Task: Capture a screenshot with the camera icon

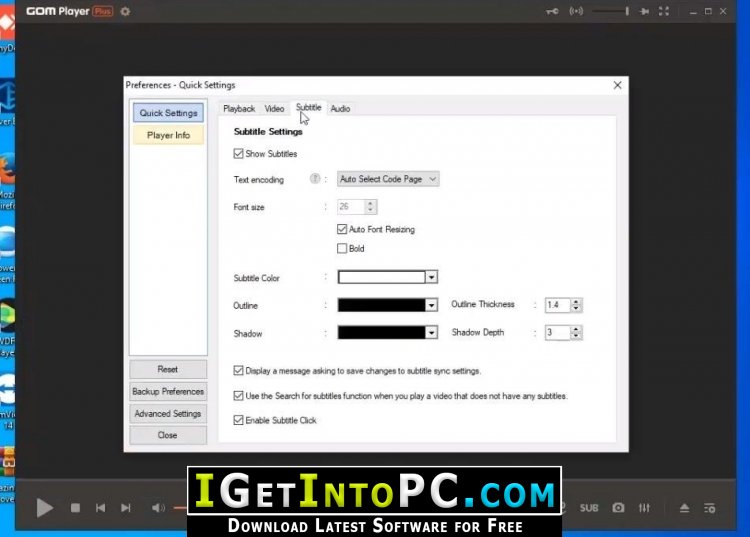Action: 618,507
